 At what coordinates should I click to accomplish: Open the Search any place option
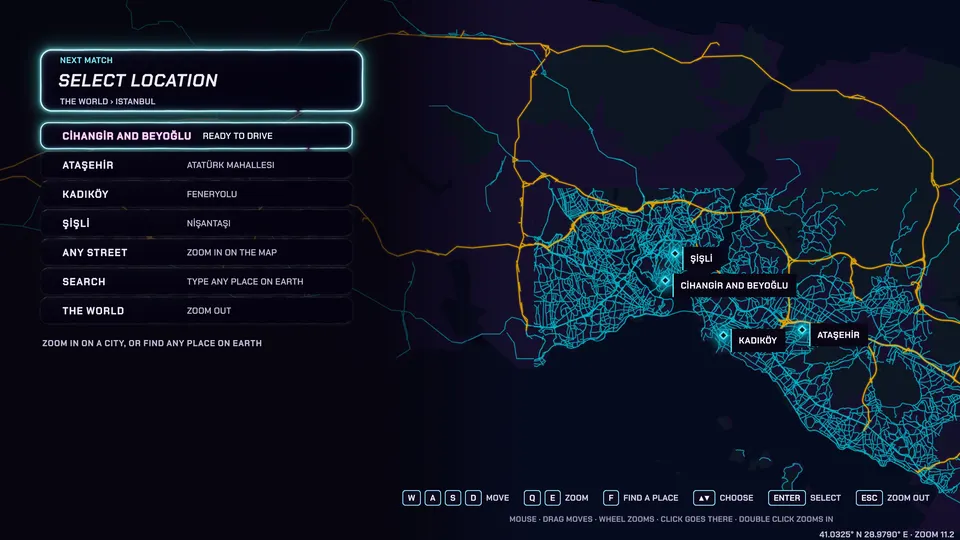pos(197,282)
